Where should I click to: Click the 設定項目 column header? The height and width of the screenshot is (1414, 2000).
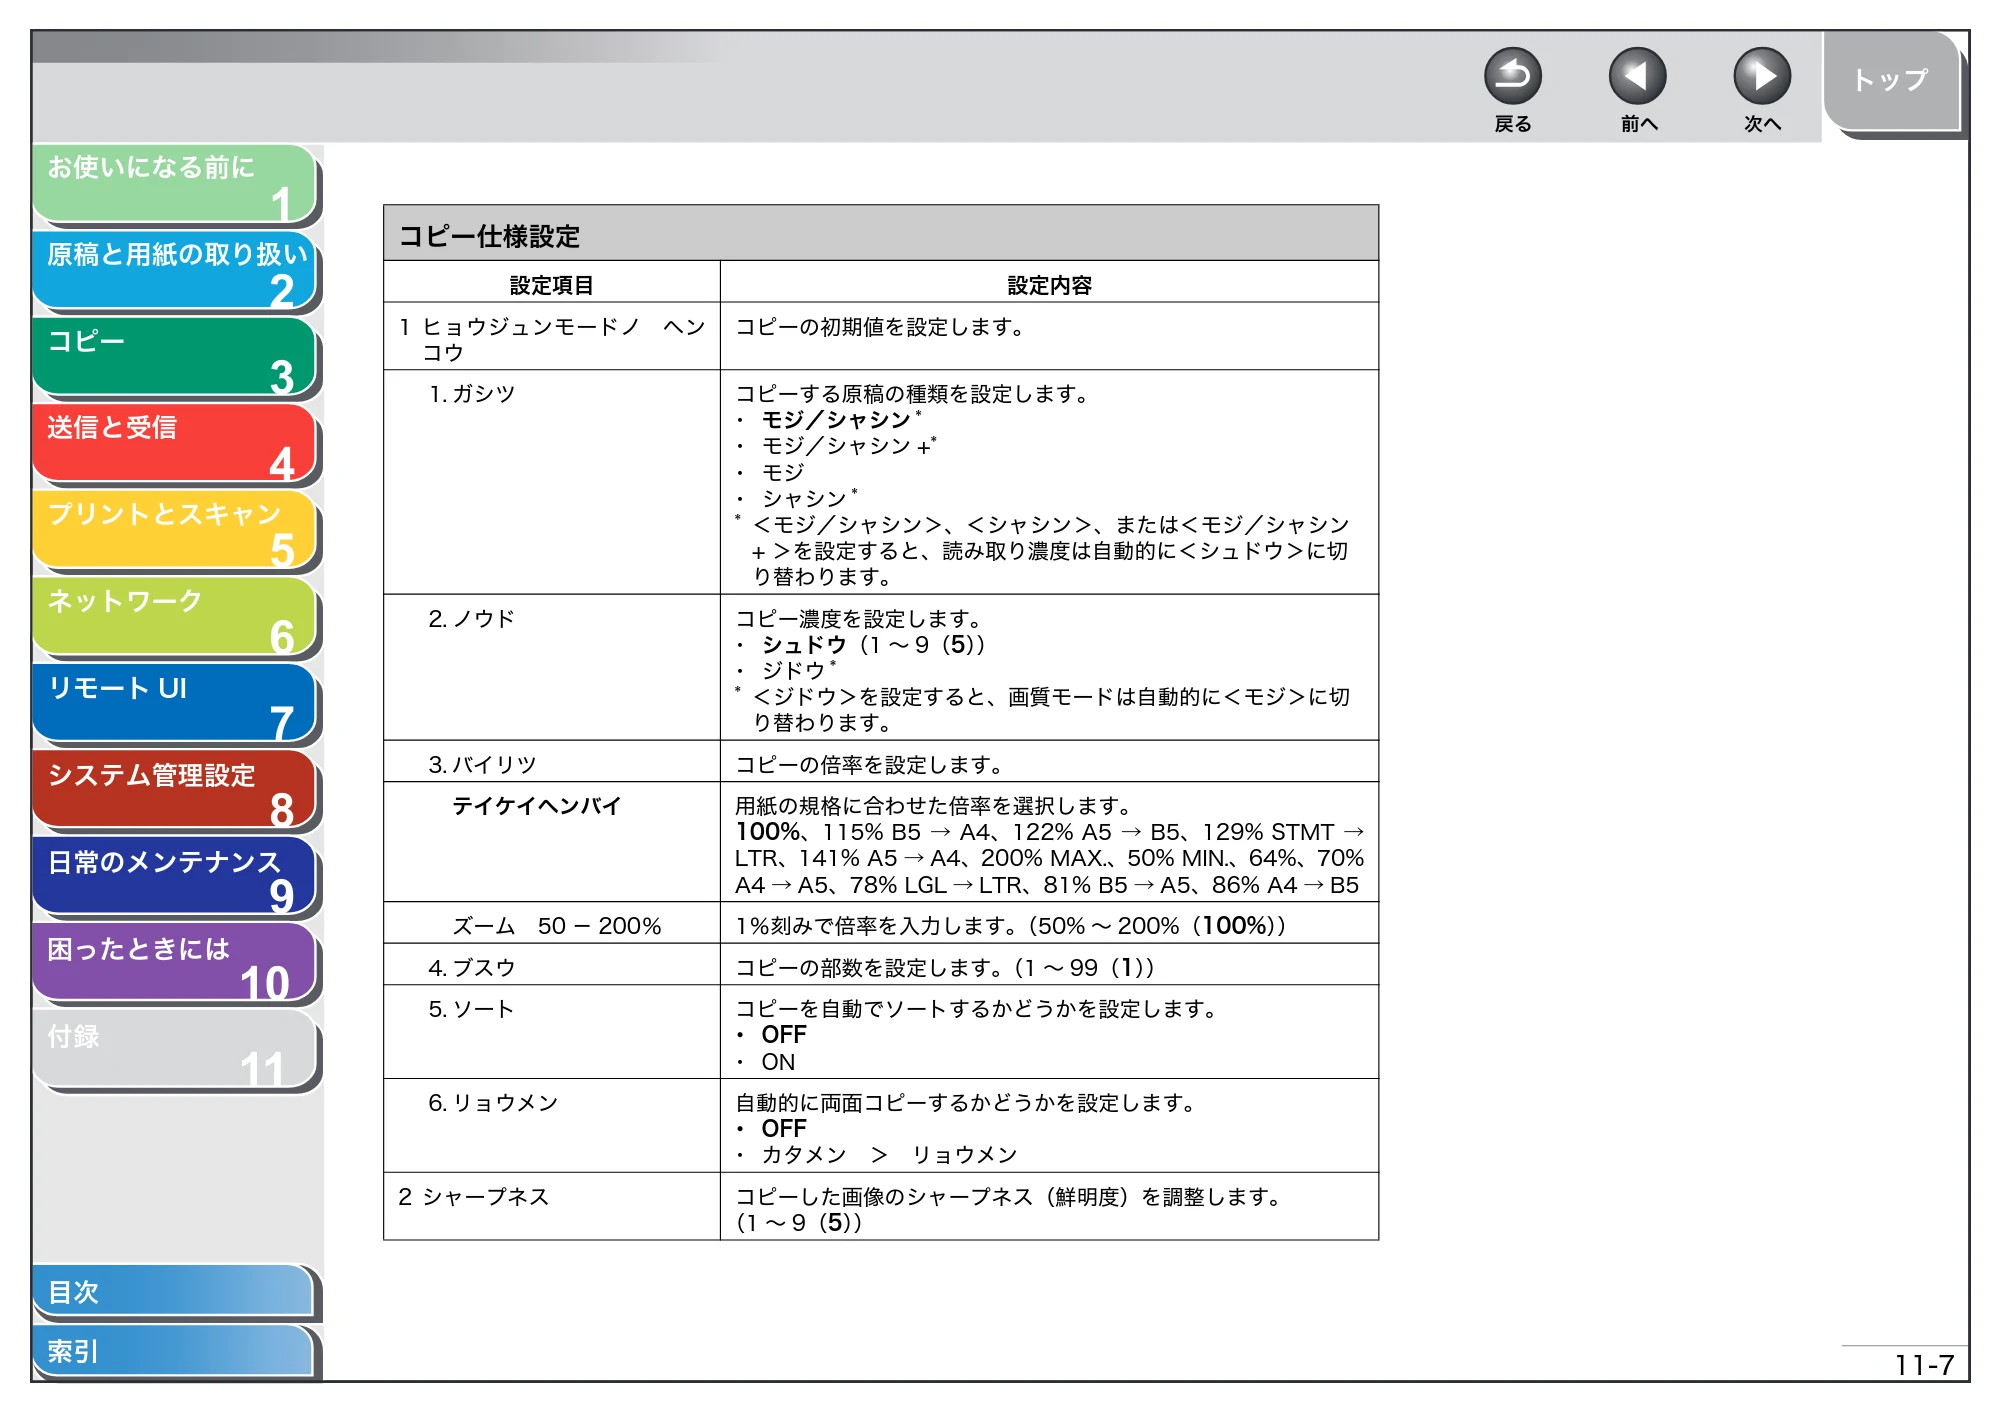pos(552,285)
